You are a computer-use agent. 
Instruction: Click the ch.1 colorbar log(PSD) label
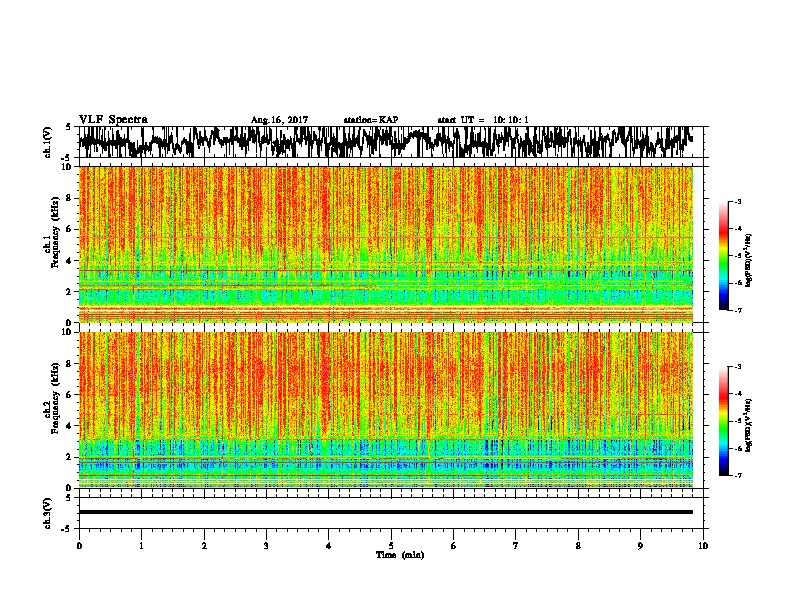pos(749,261)
